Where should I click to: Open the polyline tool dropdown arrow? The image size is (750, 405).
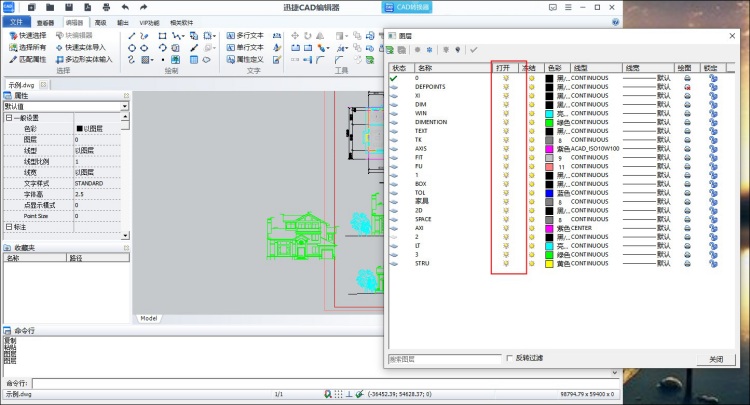click(x=183, y=36)
